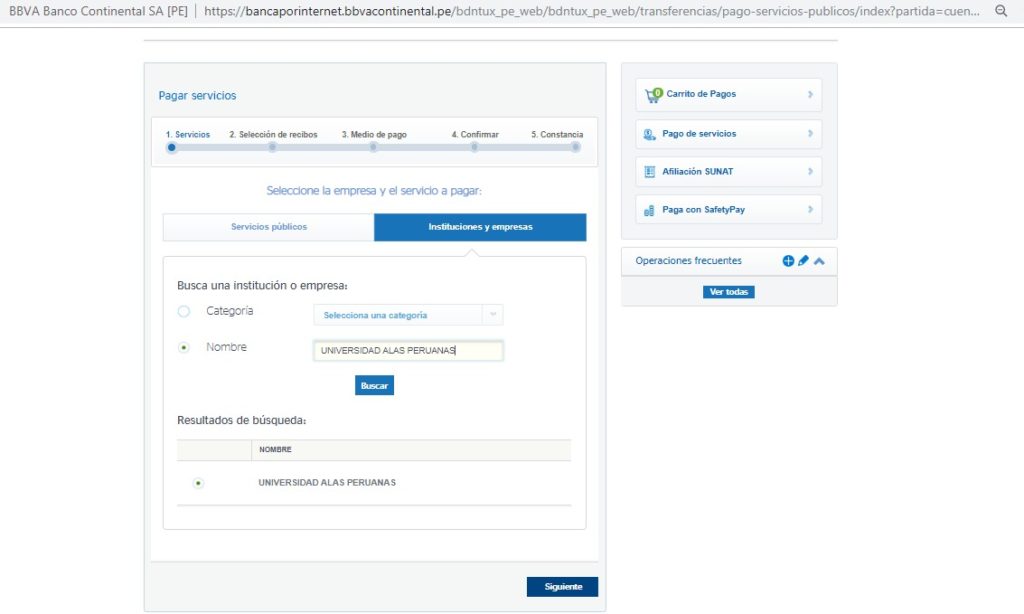Viewport: 1024px width, 614px height.
Task: Click the browser URL address bar
Action: pos(591,11)
